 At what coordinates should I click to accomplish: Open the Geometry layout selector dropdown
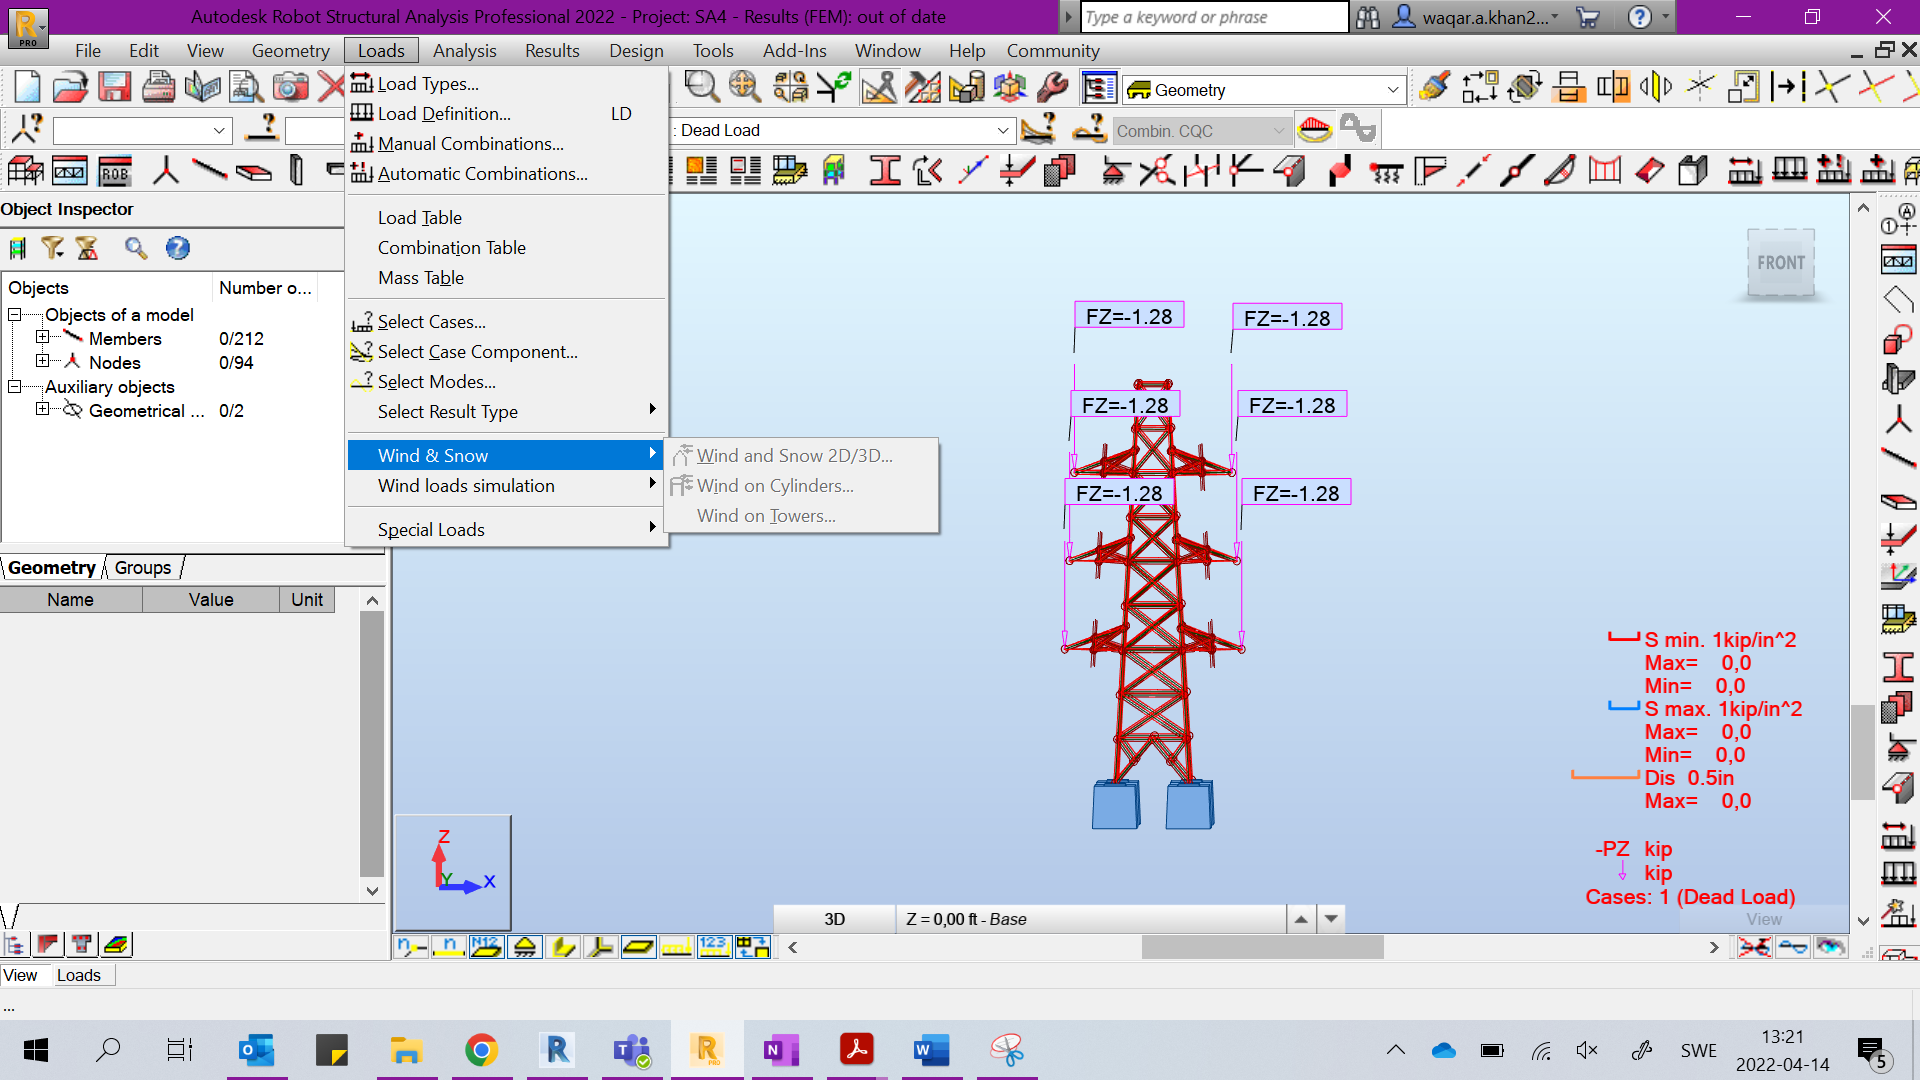1392,89
